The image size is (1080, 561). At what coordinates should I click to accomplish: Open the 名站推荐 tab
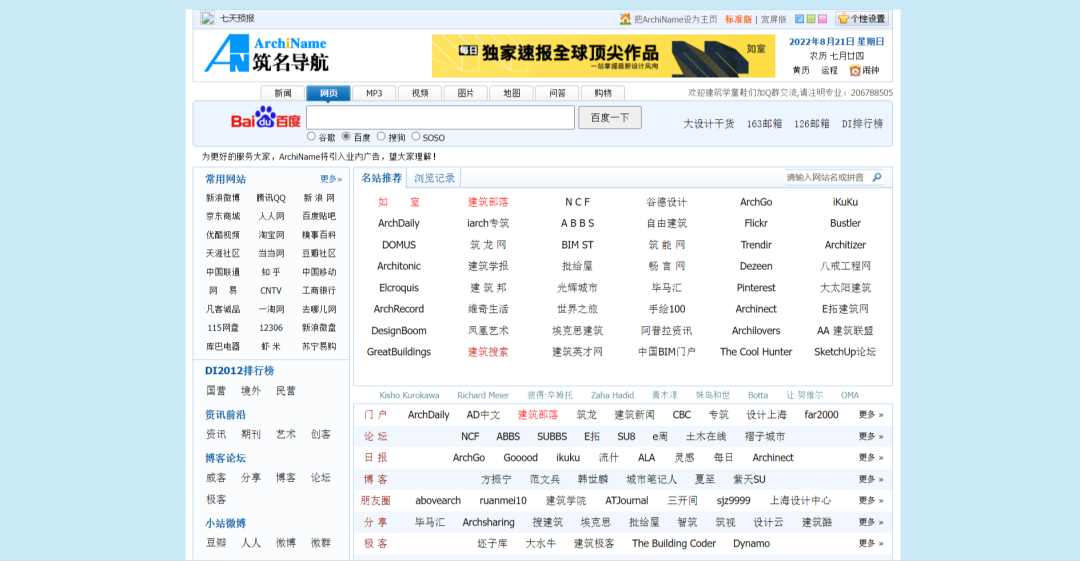coord(382,178)
